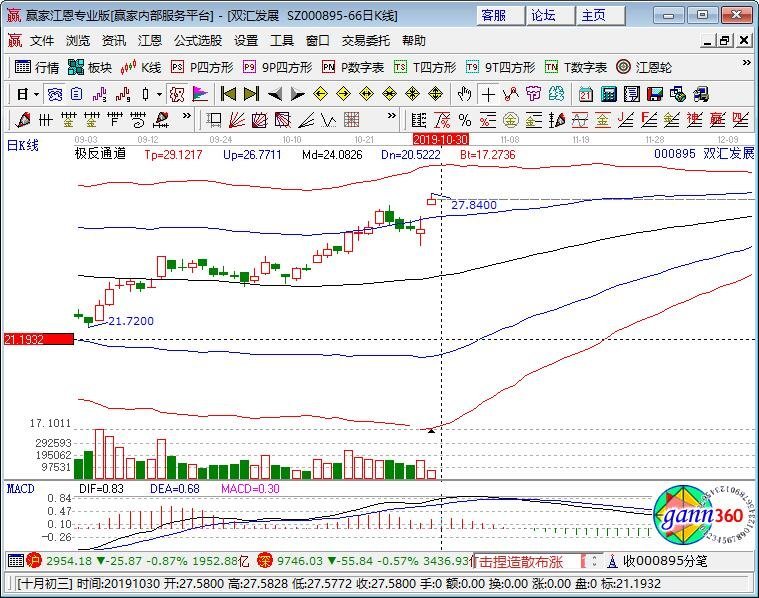759x598 pixels.
Task: Toggle the highlighted telephone-style icon
Action: coord(54,94)
